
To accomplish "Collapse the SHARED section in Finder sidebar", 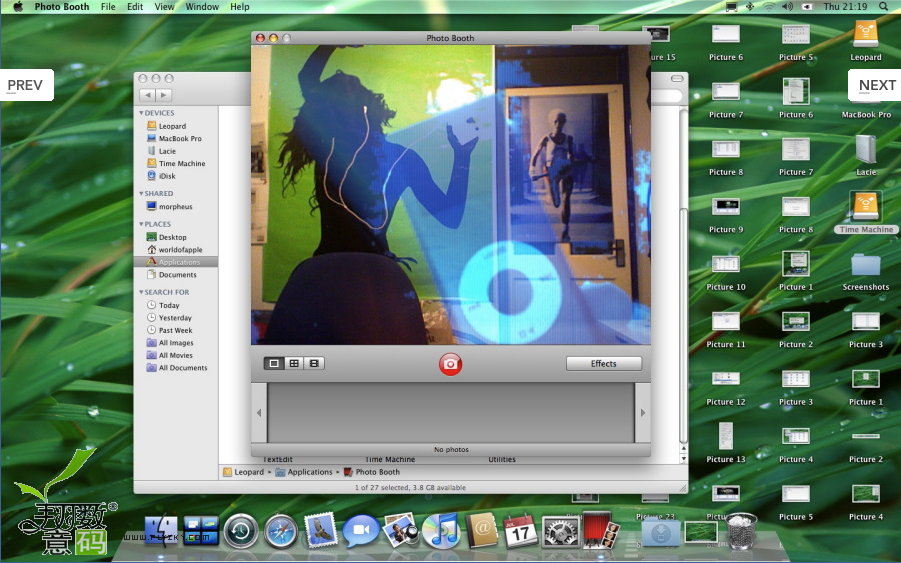I will pos(141,194).
